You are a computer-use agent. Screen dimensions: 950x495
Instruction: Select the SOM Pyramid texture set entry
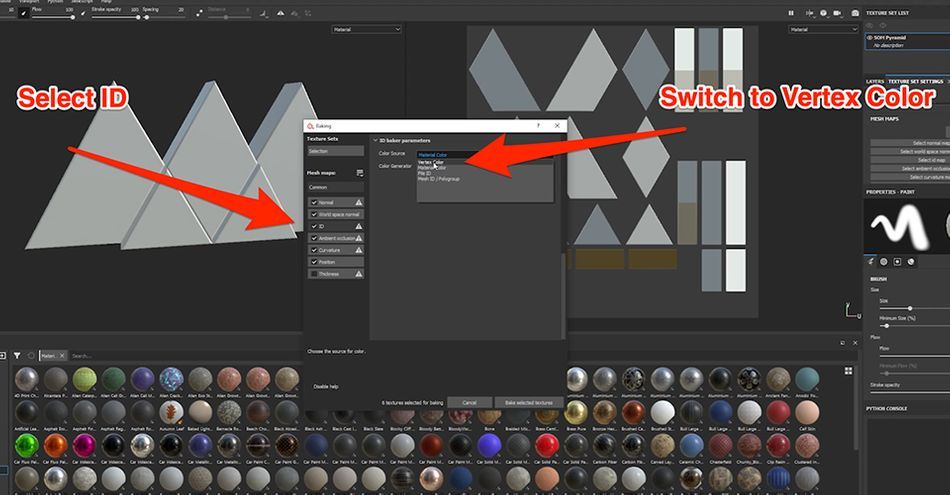pos(907,41)
